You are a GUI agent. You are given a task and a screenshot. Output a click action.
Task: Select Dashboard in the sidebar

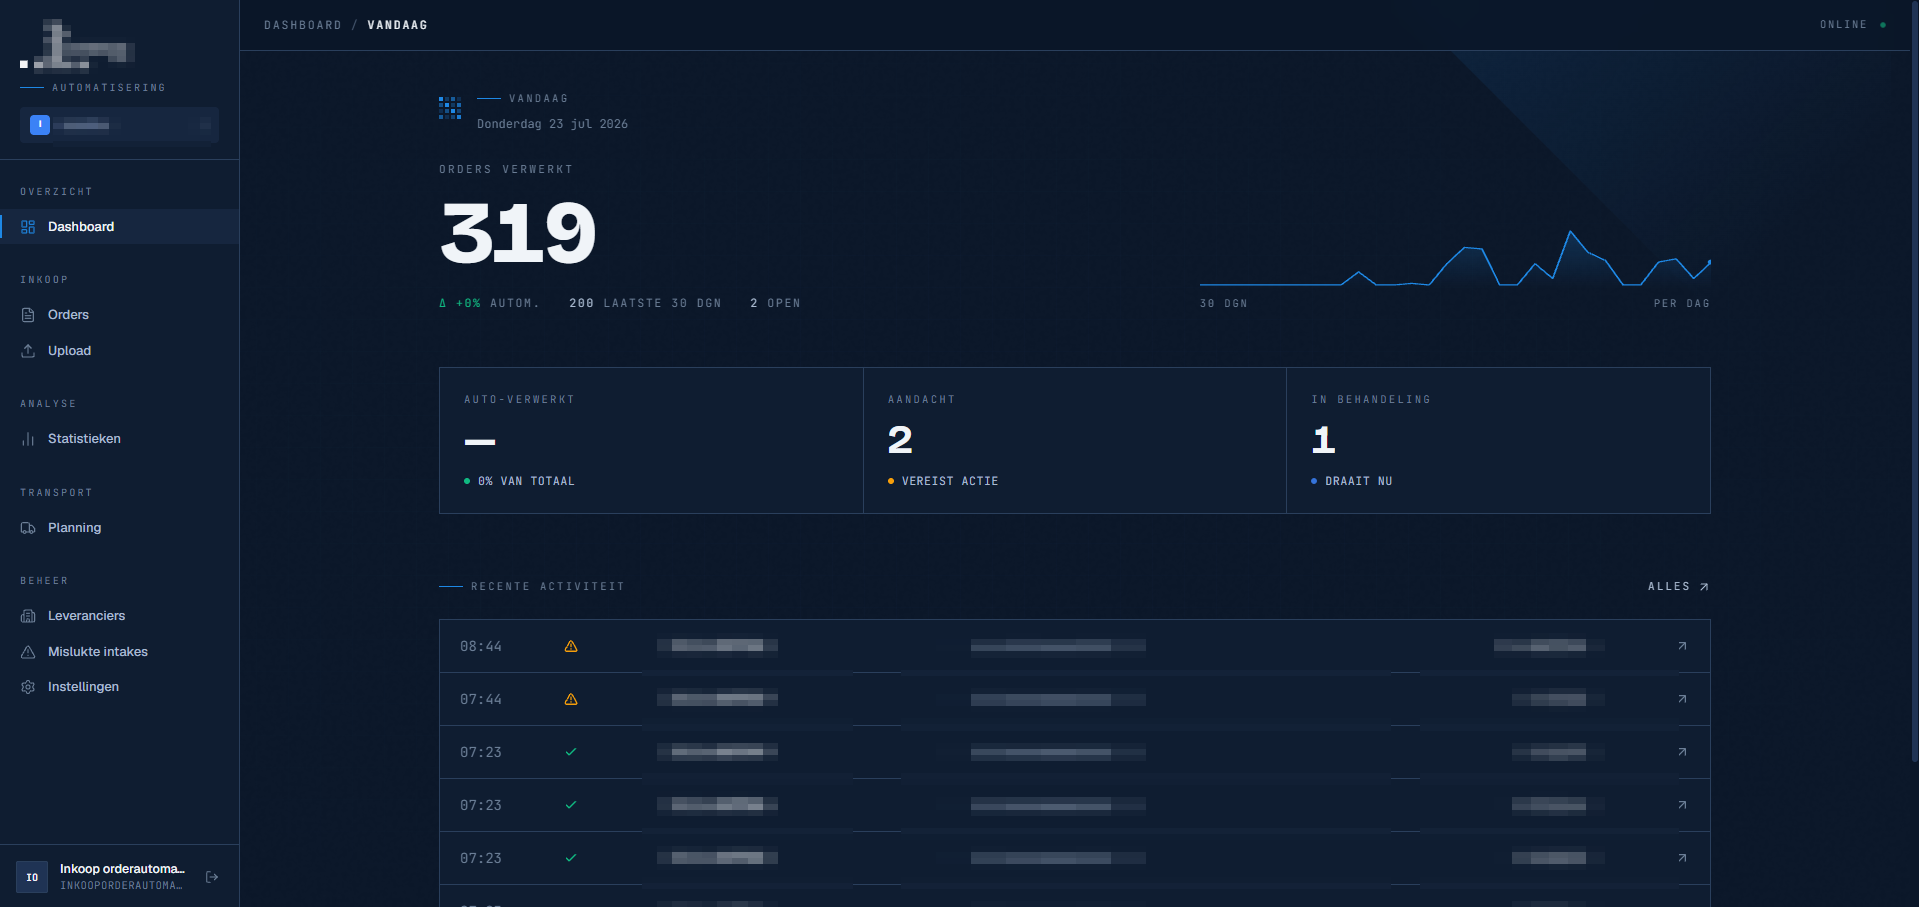pos(119,227)
